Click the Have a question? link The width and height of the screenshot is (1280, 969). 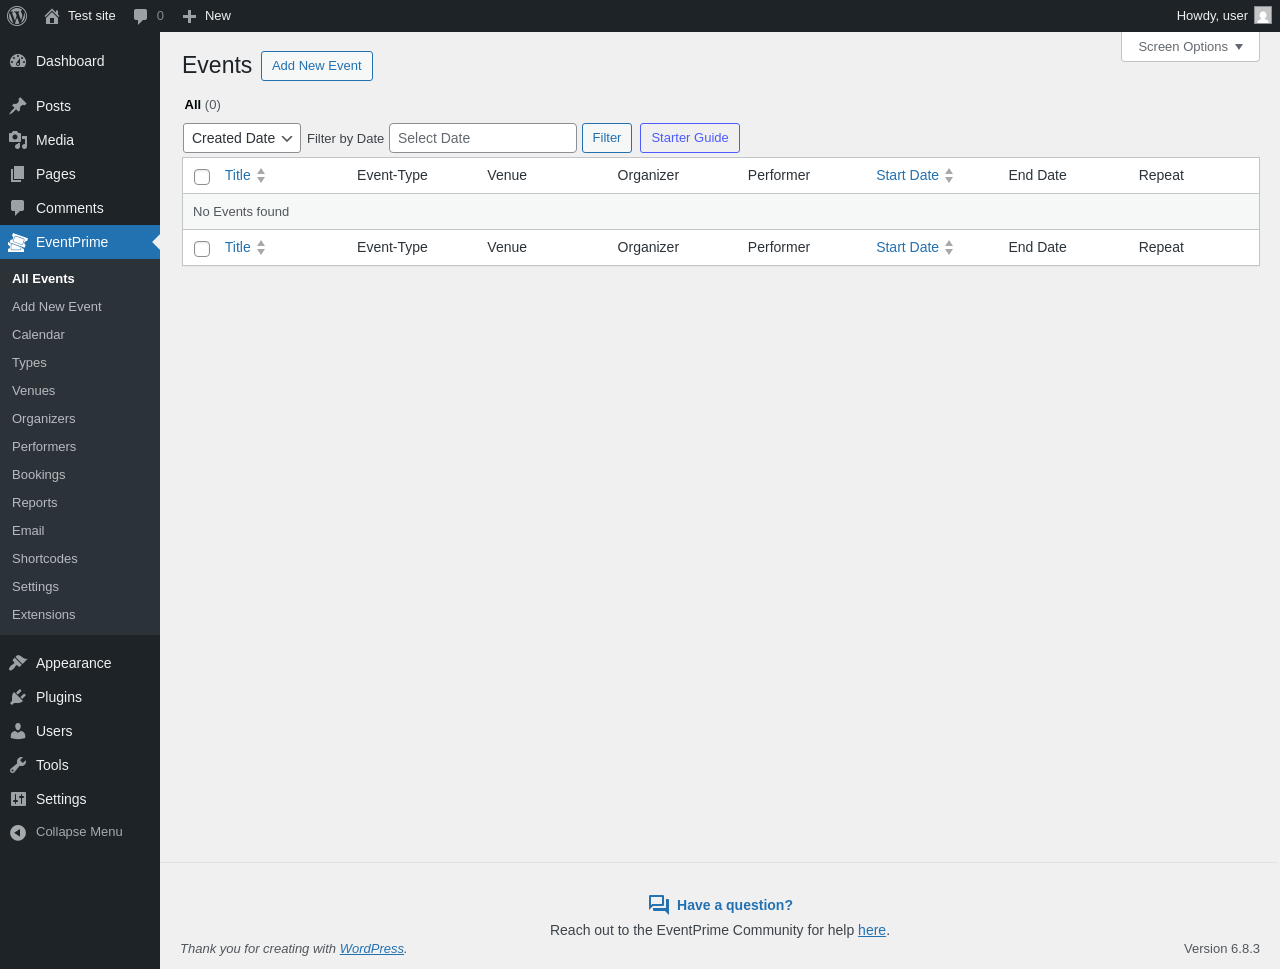tap(735, 905)
